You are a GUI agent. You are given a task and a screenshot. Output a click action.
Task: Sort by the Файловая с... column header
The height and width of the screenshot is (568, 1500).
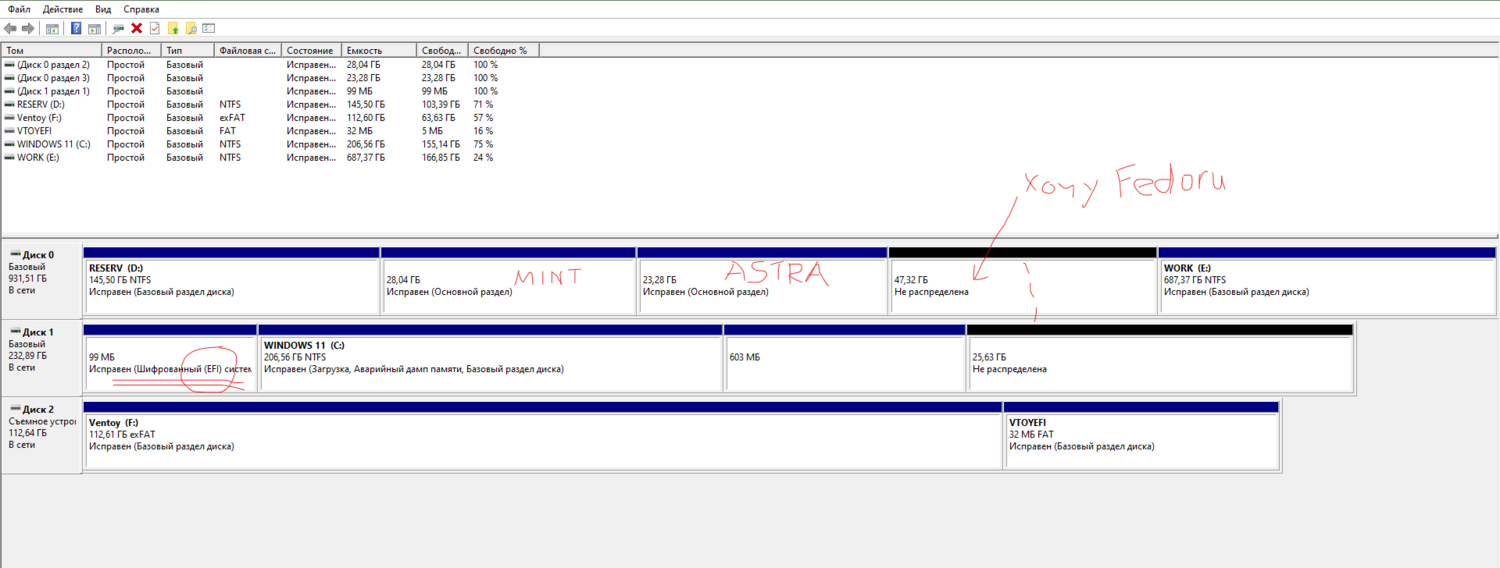[247, 50]
